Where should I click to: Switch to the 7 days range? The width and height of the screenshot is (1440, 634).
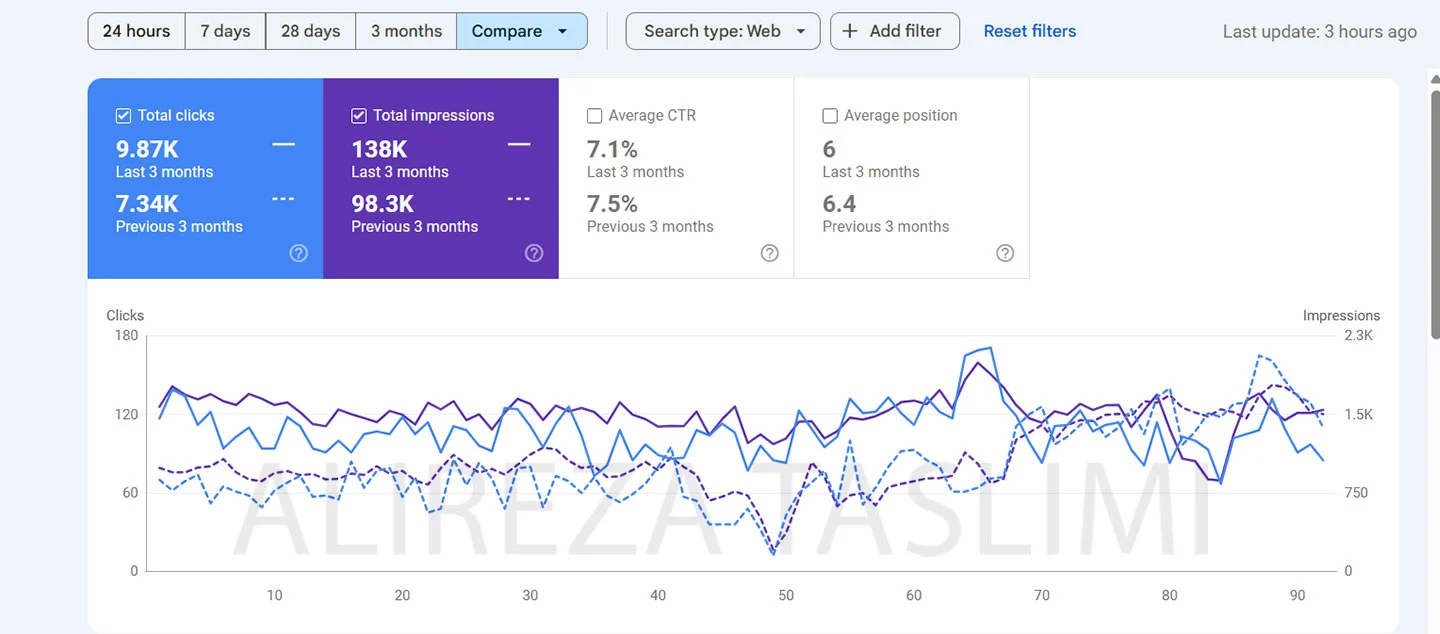point(225,31)
